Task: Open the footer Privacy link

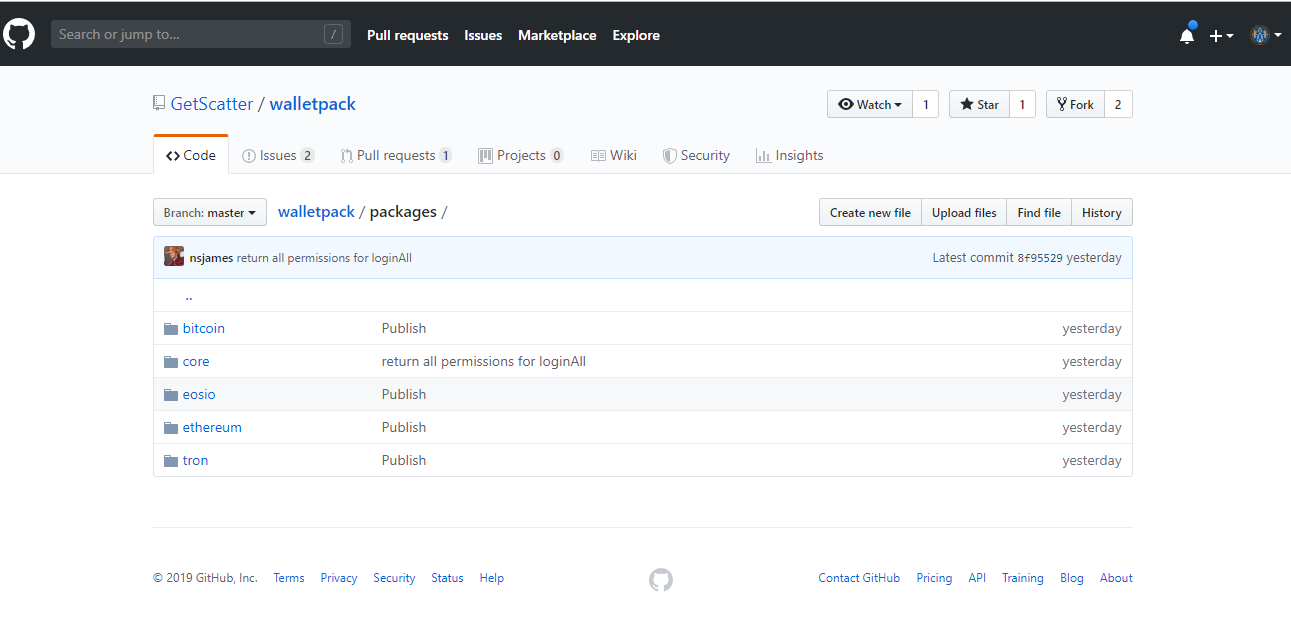Action: tap(339, 578)
